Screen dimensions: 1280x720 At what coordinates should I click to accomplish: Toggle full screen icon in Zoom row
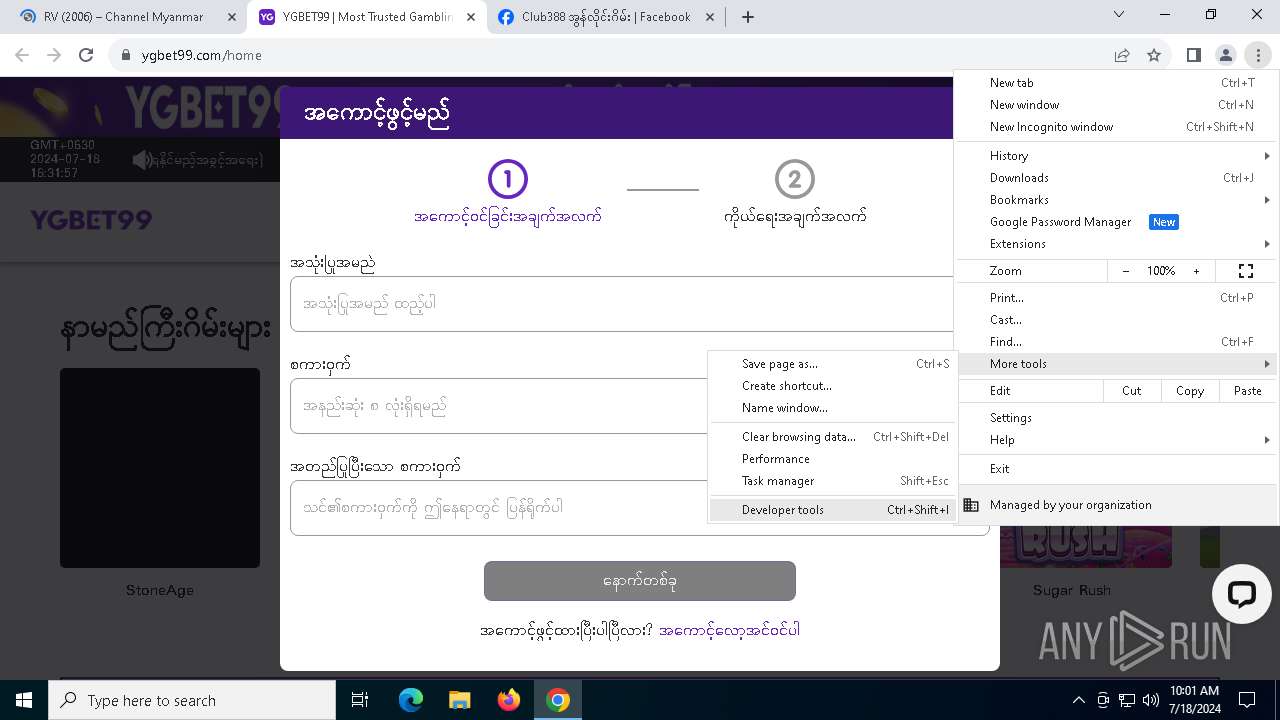1246,271
